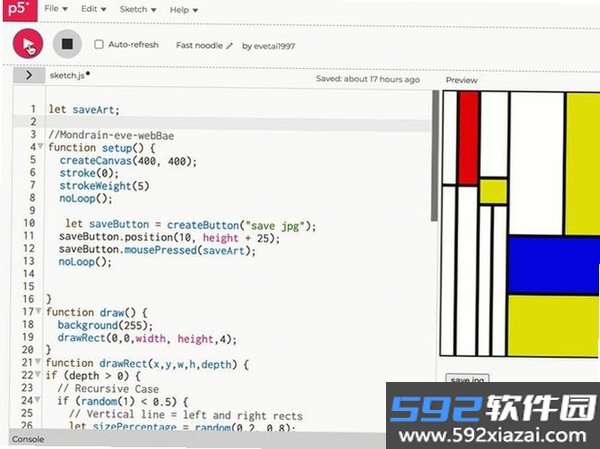Click the 'strokeWeight(5)' line
This screenshot has width=600, height=449.
pos(104,186)
